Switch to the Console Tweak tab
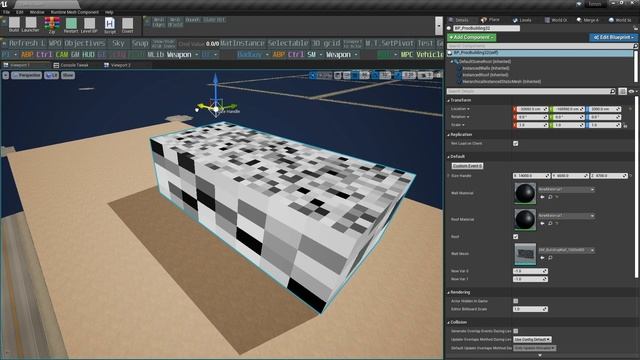 coord(71,65)
